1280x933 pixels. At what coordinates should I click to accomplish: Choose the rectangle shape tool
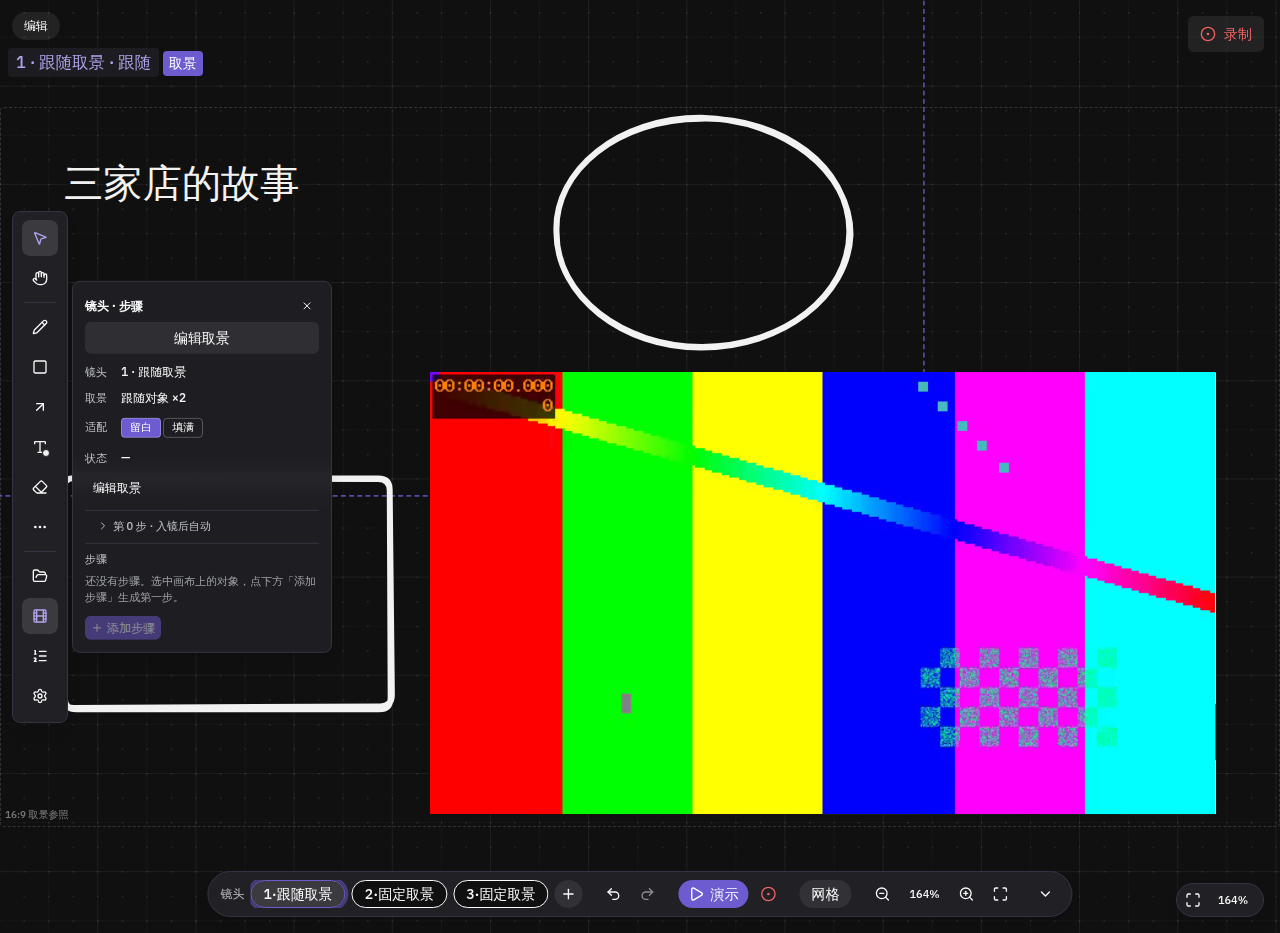[x=40, y=367]
